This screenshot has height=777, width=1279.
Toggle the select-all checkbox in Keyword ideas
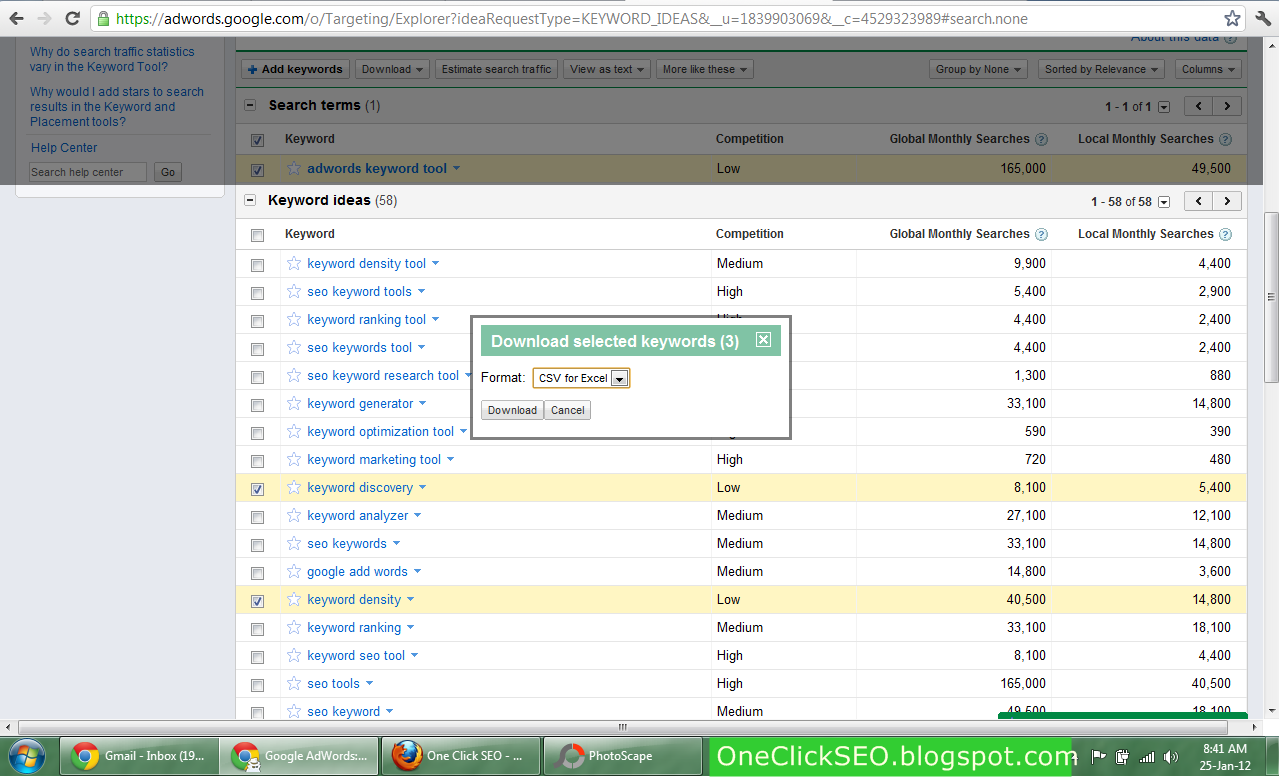pos(257,233)
